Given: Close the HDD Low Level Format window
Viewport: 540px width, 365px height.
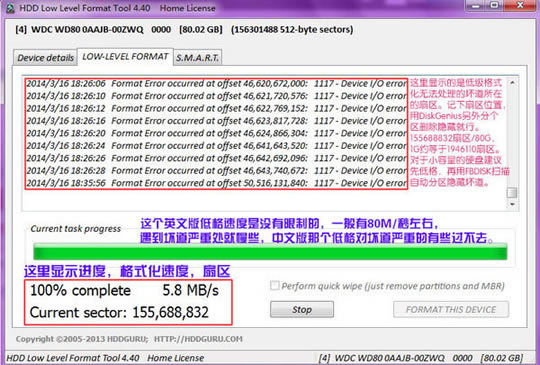Looking at the screenshot, I should coord(520,6).
